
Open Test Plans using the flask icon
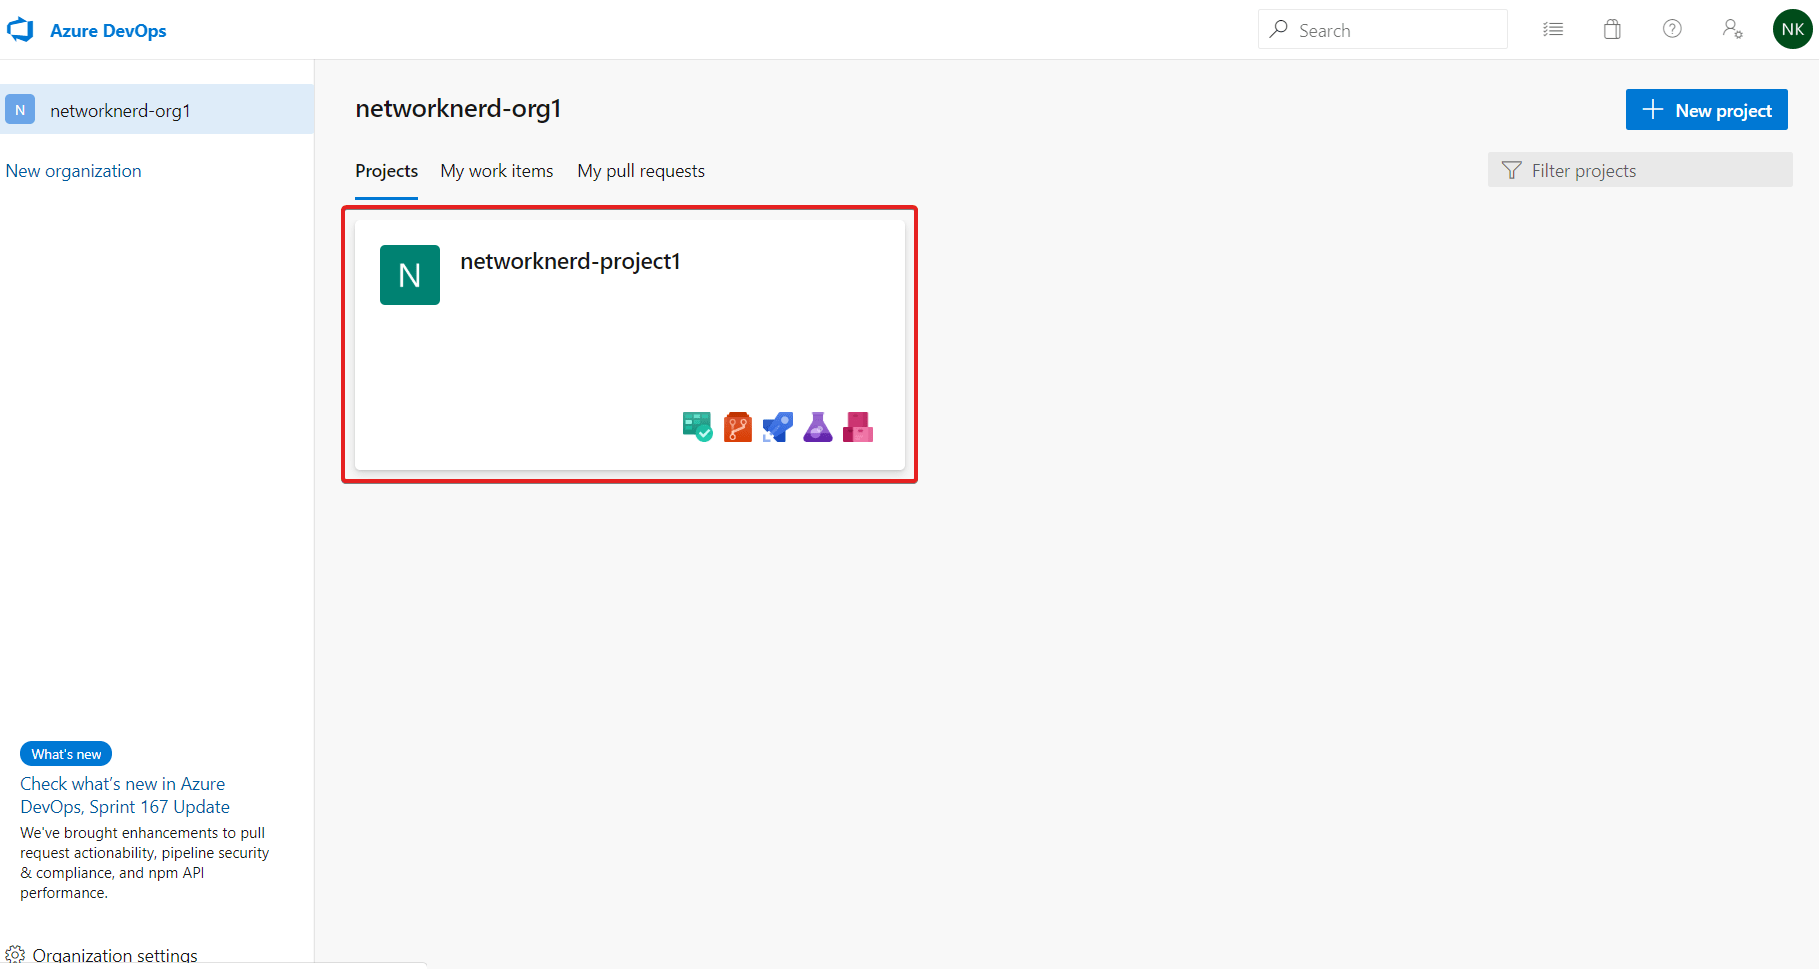[x=817, y=426]
